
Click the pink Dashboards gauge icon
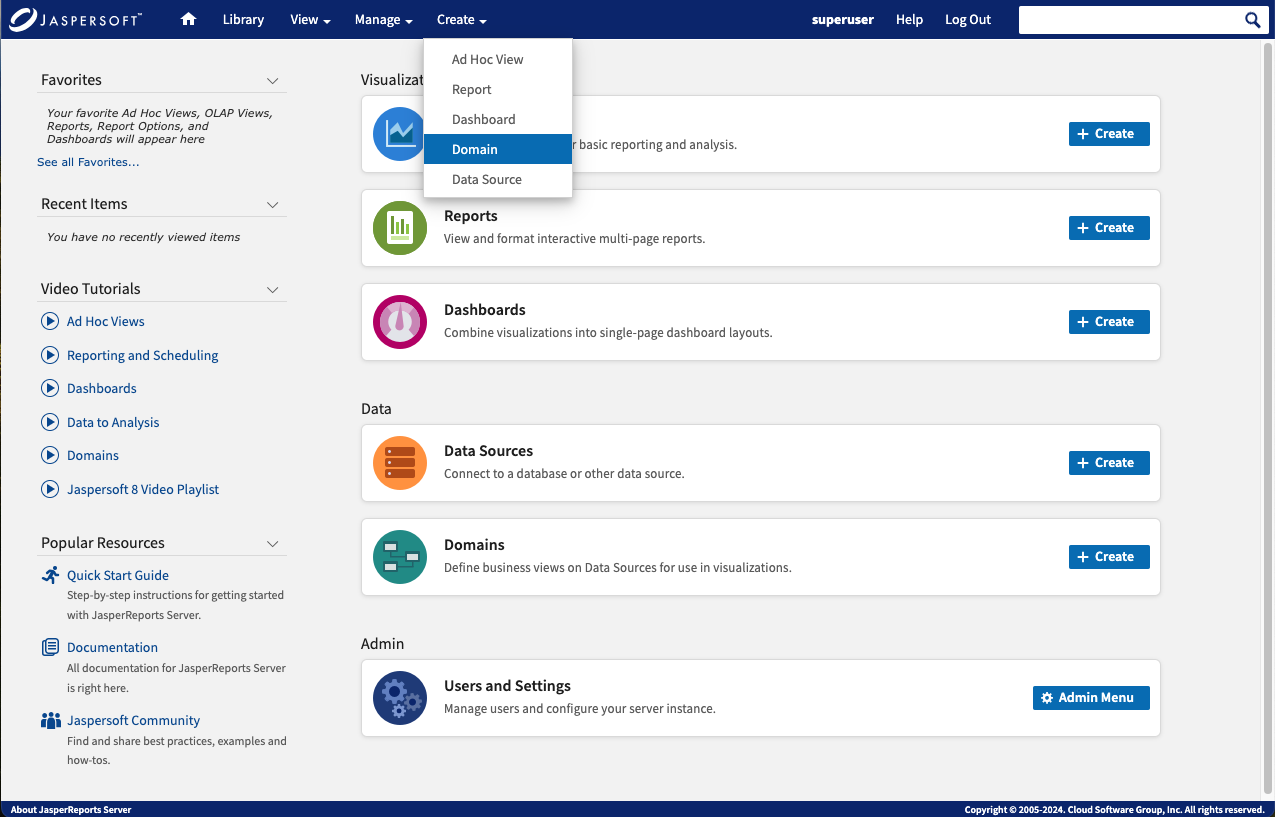[x=399, y=321]
